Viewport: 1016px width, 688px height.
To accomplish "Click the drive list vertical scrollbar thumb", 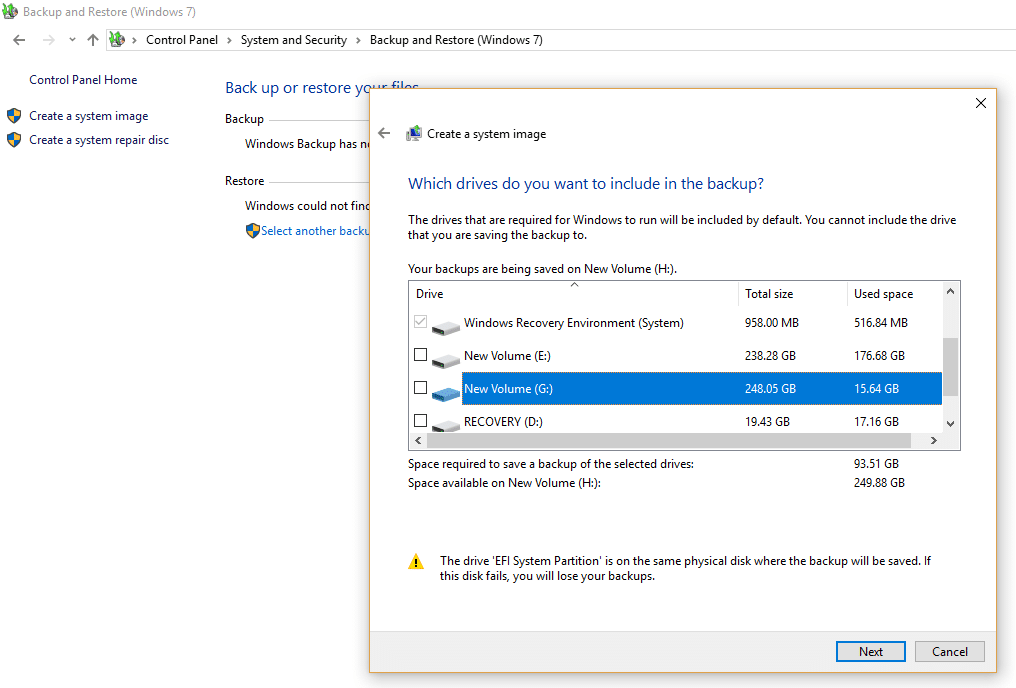I will 950,366.
